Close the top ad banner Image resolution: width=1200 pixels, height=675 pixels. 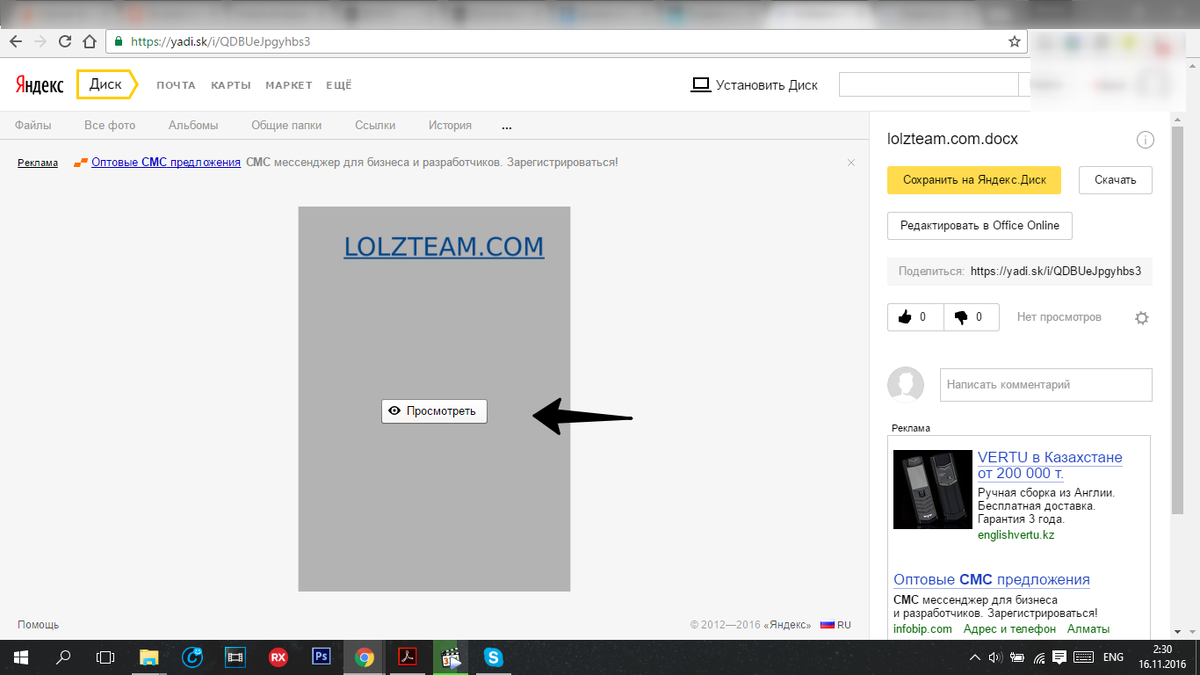click(x=851, y=162)
